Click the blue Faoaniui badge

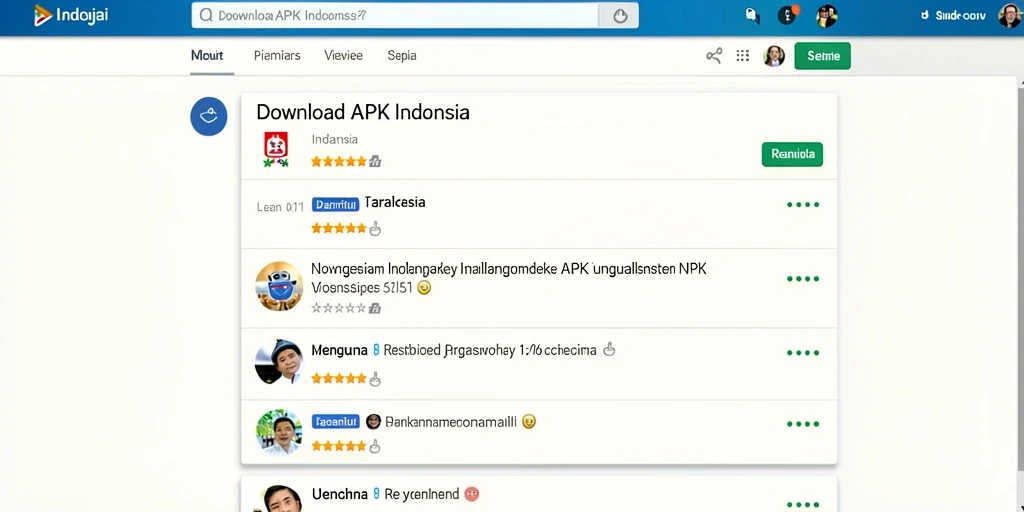pyautogui.click(x=336, y=422)
